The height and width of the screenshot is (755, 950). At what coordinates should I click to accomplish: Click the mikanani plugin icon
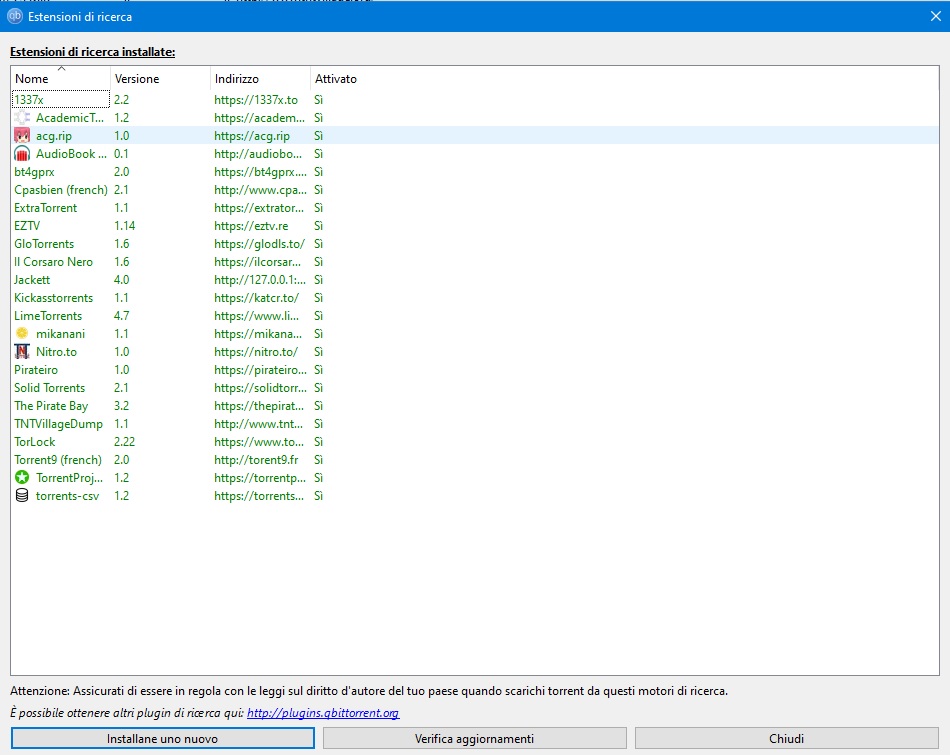pyautogui.click(x=22, y=333)
